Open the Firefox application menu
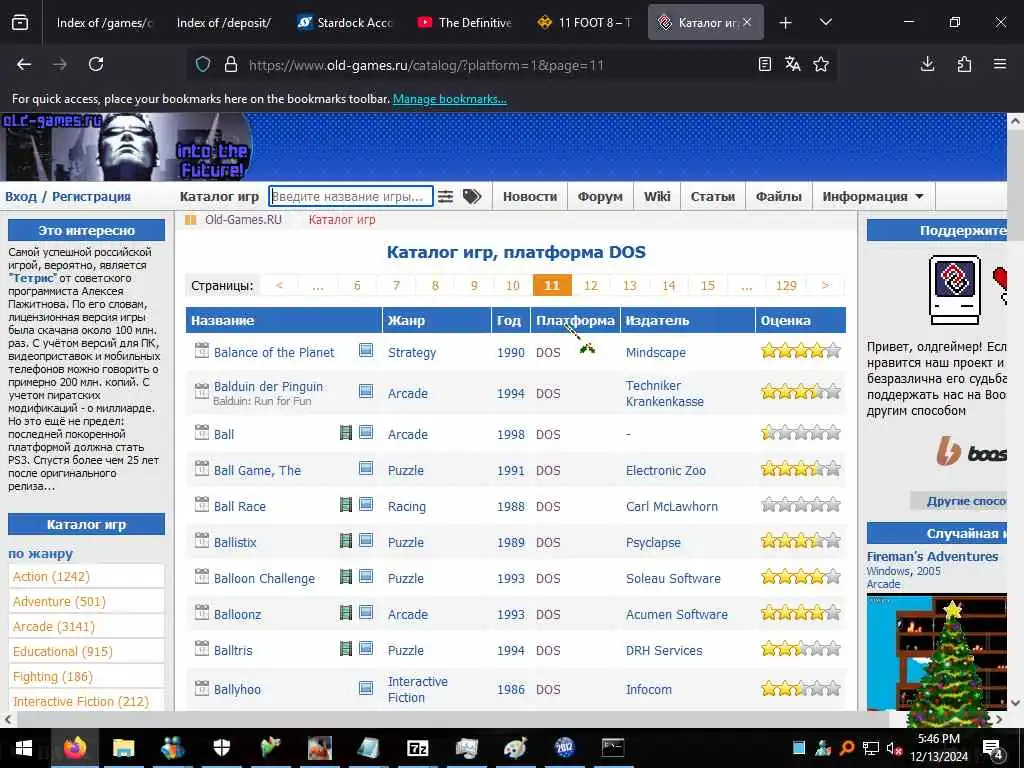This screenshot has height=768, width=1024. [x=1000, y=64]
